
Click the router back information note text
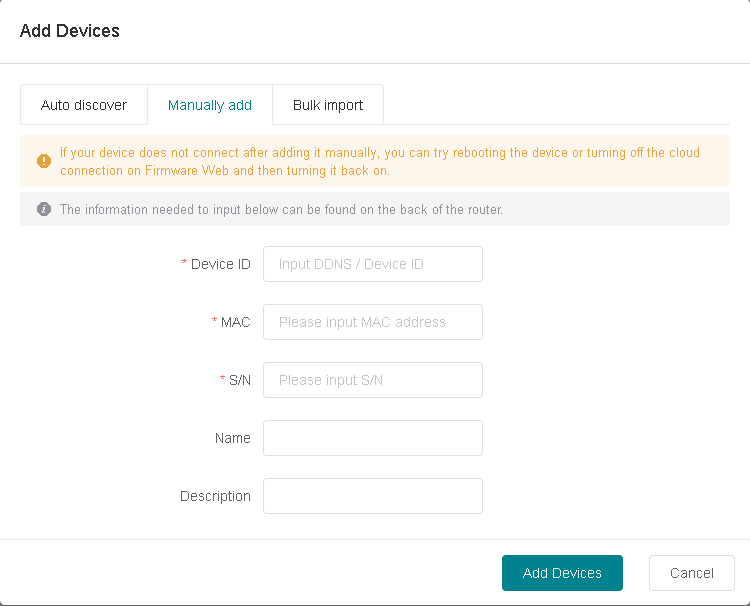click(281, 209)
